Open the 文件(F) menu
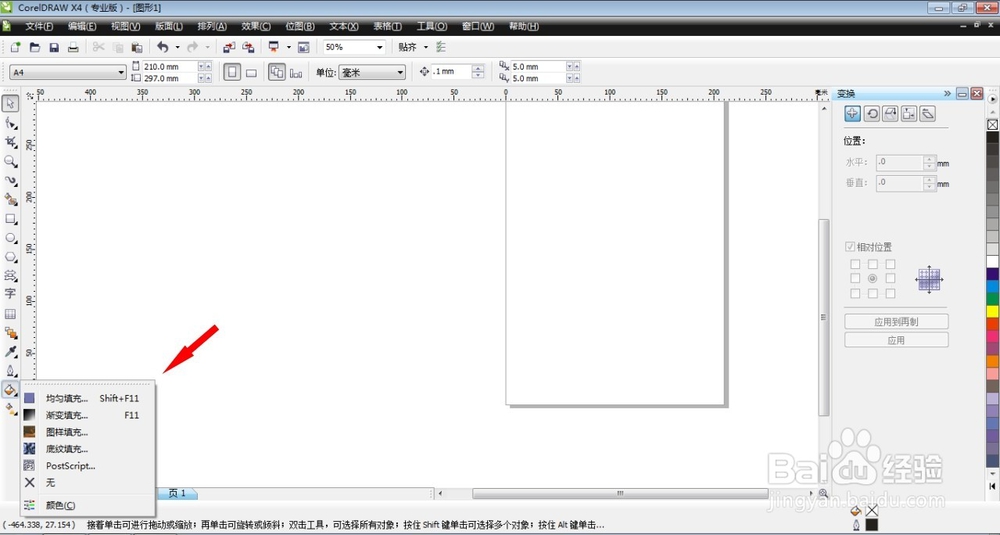Screen dimensions: 1000x535 tap(39, 26)
